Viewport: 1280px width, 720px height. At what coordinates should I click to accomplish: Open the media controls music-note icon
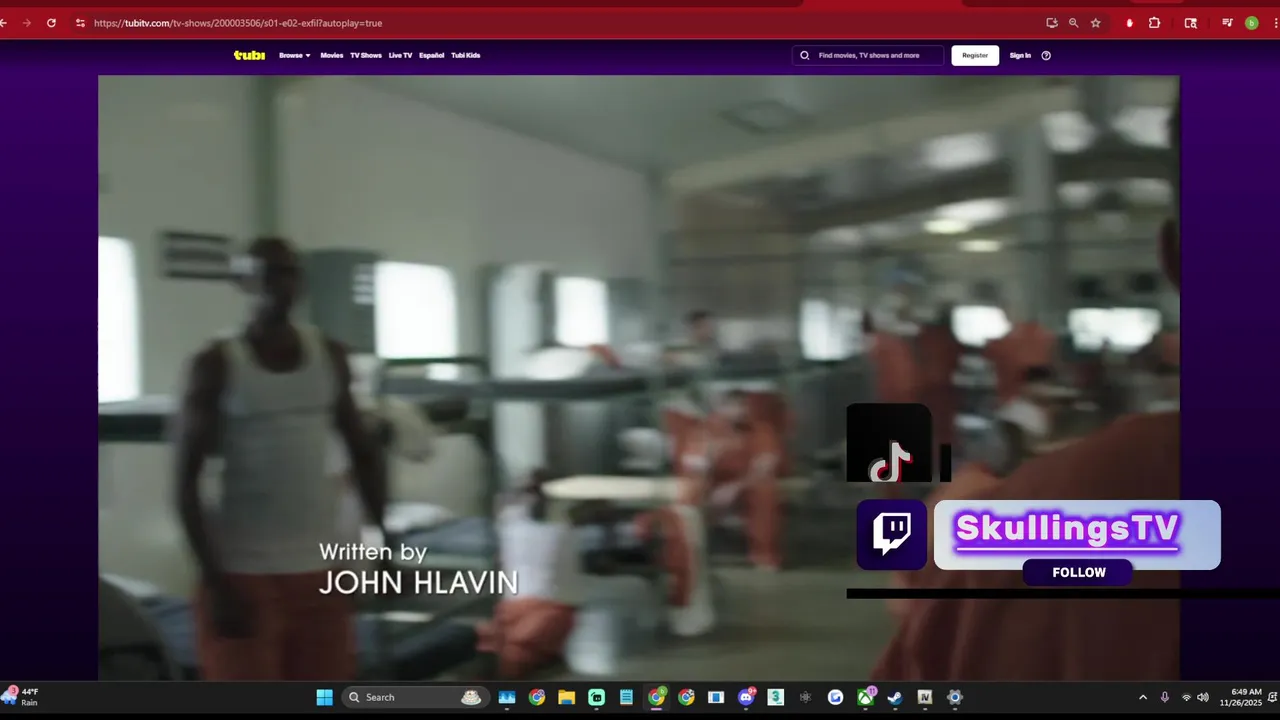(x=1228, y=23)
